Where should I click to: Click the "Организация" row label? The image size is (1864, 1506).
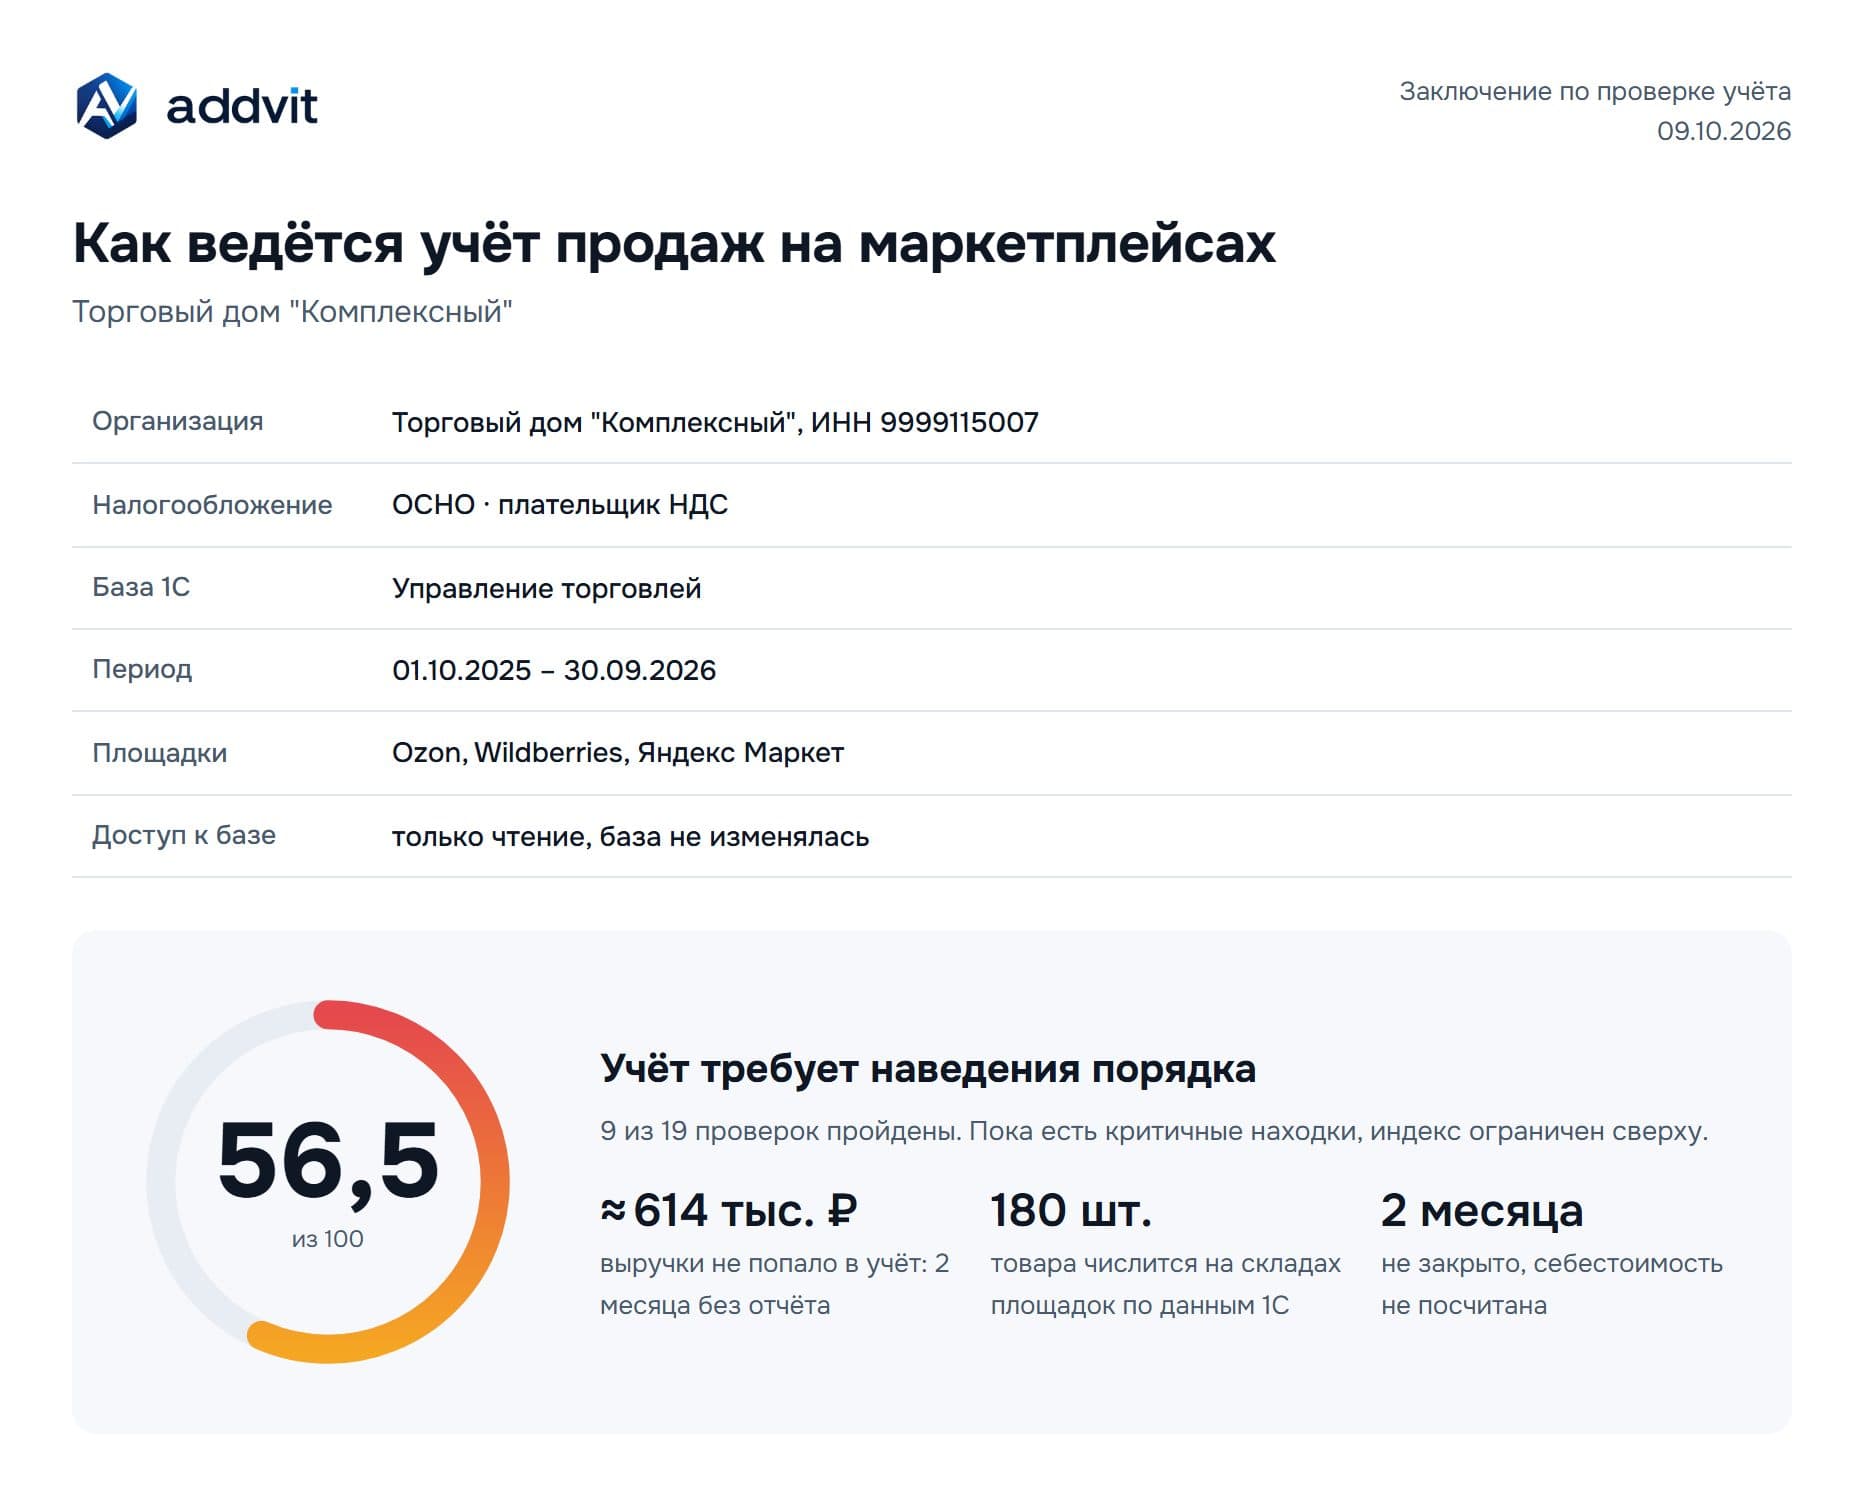pyautogui.click(x=178, y=421)
